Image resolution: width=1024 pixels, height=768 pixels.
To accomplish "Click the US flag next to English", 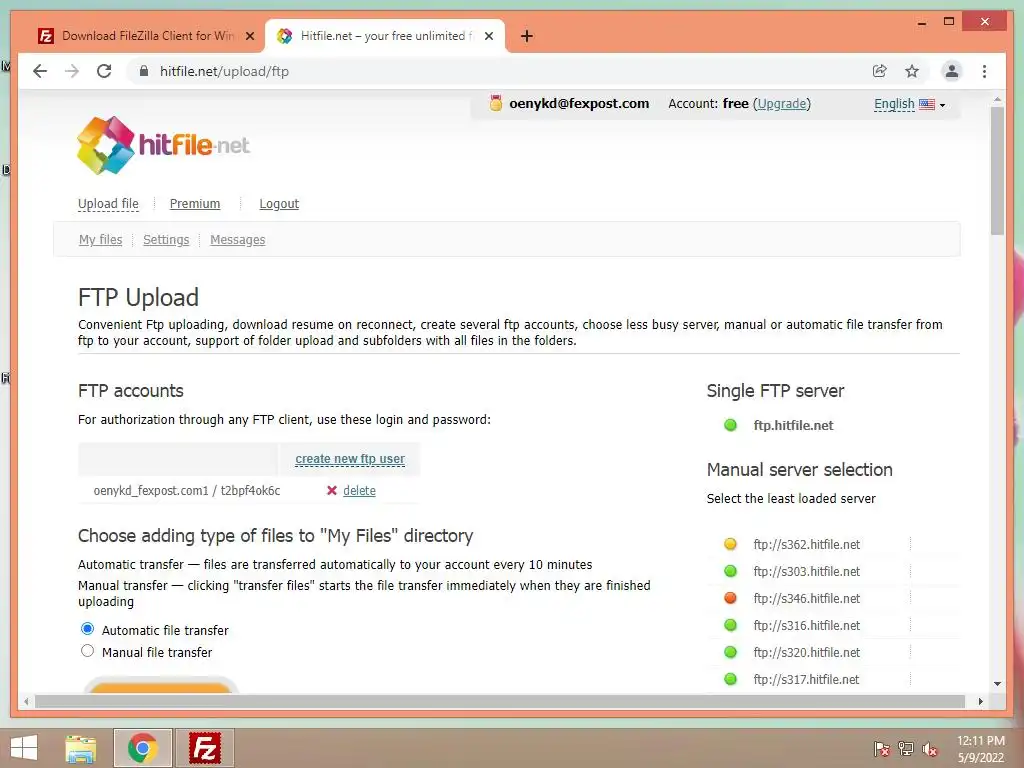I will click(927, 104).
